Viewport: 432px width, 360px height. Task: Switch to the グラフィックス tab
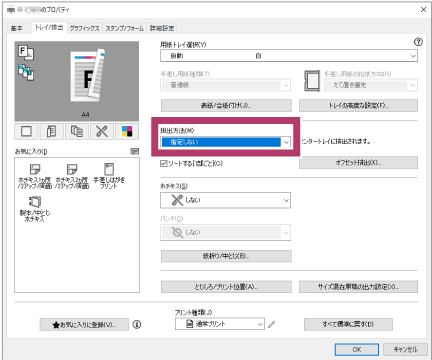[84, 28]
